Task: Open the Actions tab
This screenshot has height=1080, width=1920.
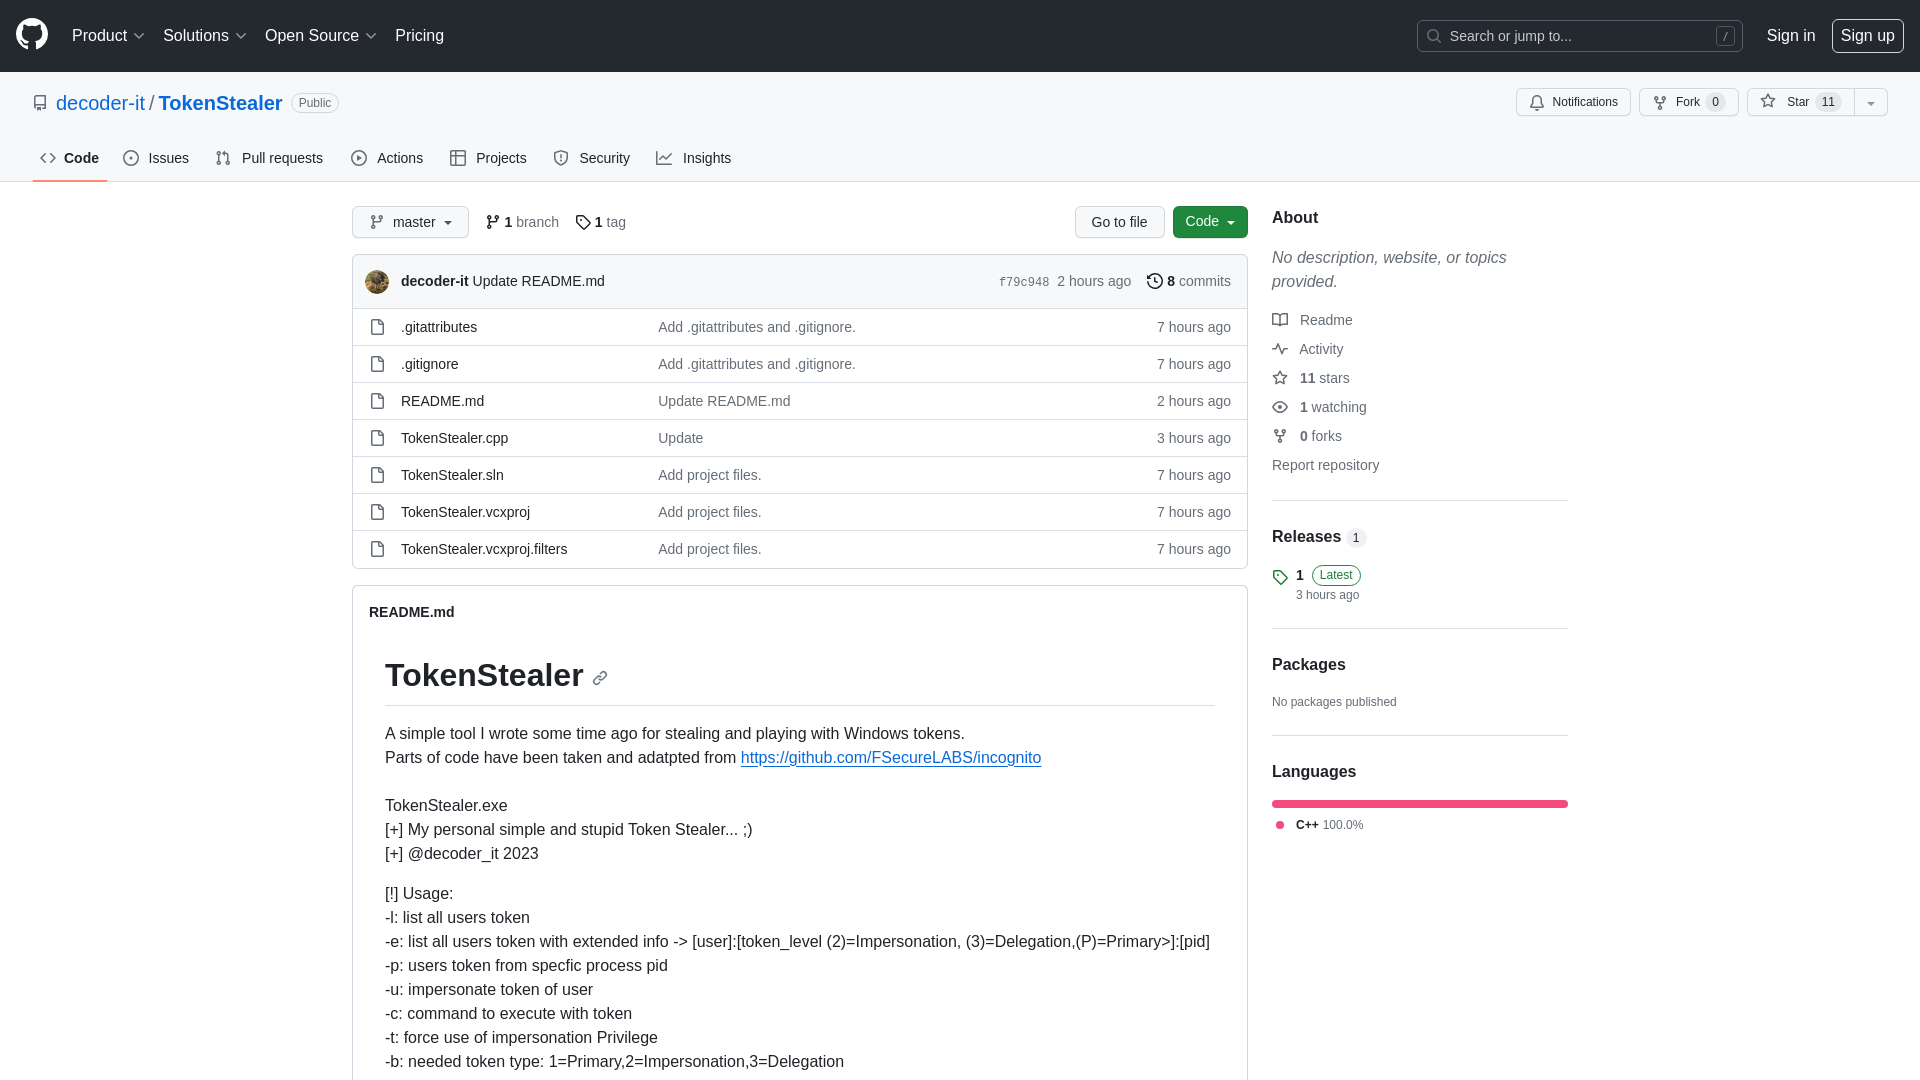Action: point(387,158)
